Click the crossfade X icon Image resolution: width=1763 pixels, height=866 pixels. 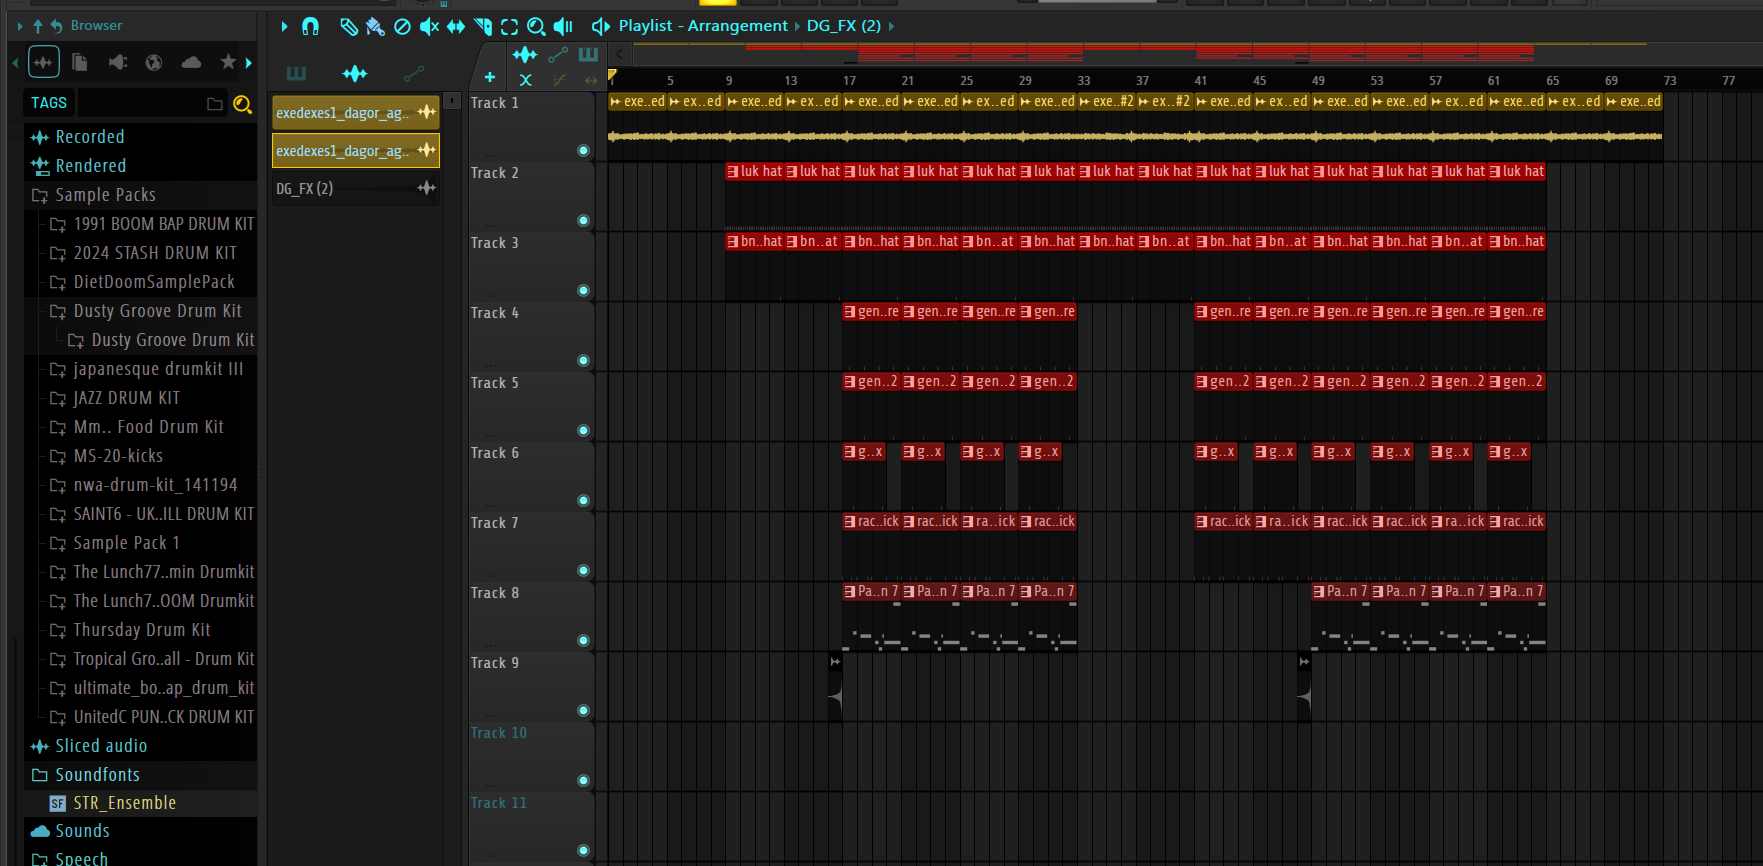point(526,80)
